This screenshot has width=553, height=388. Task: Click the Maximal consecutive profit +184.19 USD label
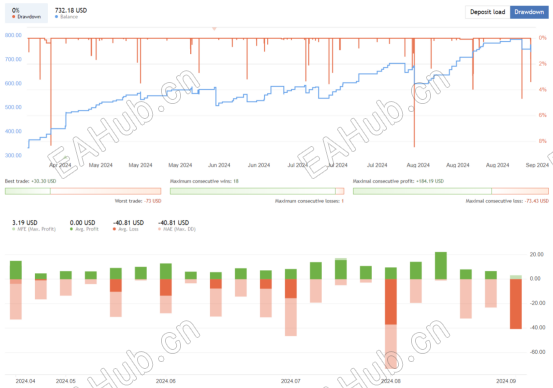click(399, 181)
